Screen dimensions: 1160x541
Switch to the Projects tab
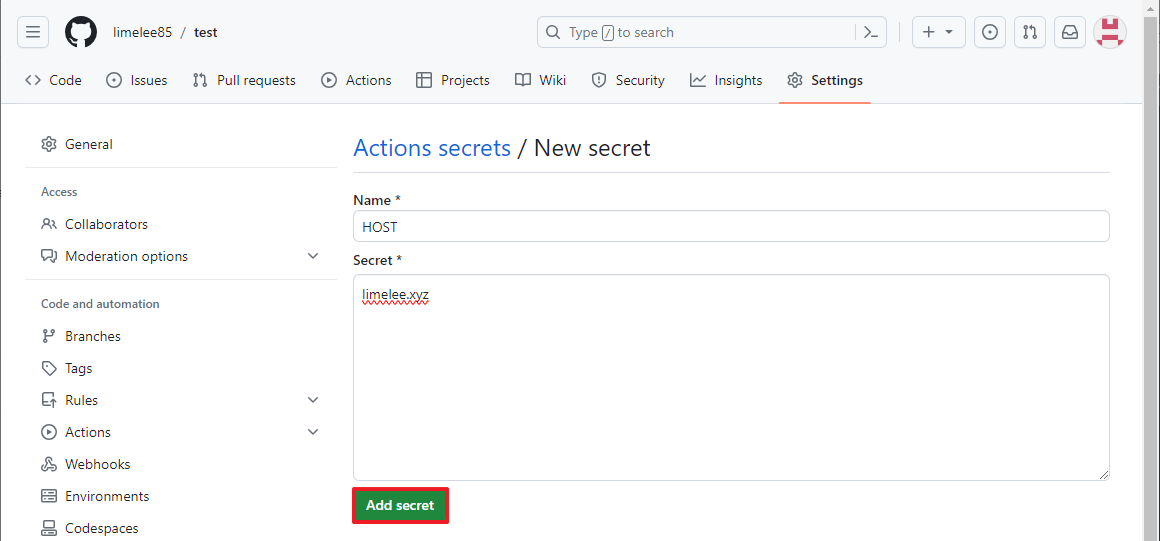point(453,80)
